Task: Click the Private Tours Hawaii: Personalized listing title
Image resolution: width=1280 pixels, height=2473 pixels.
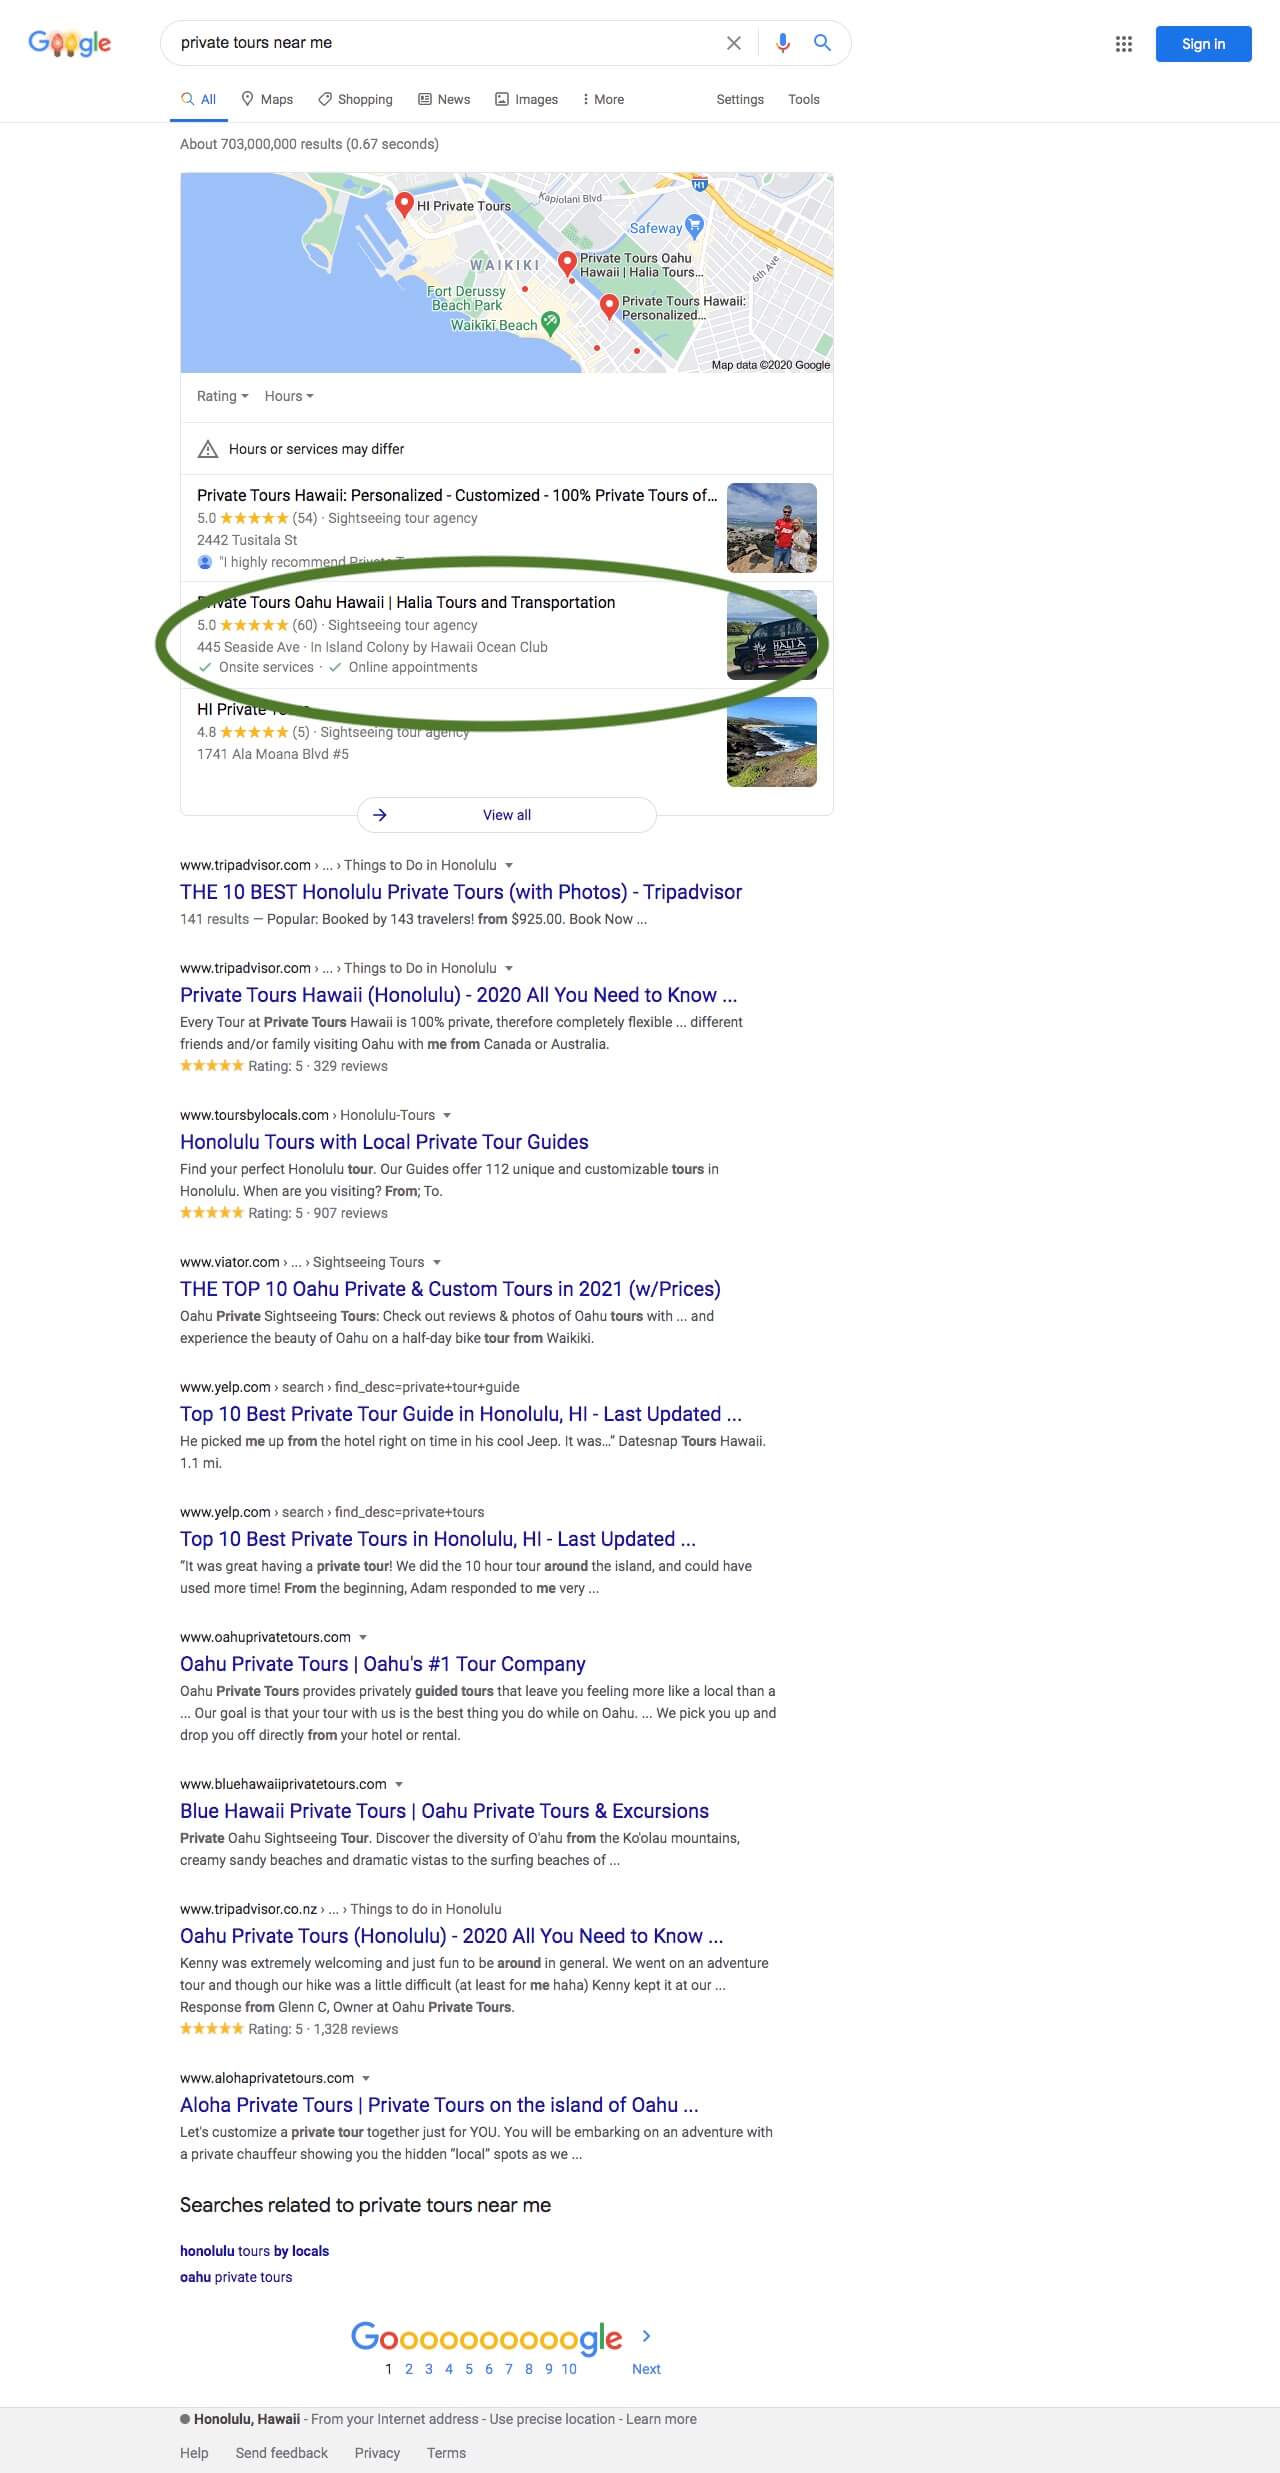Action: [x=457, y=495]
